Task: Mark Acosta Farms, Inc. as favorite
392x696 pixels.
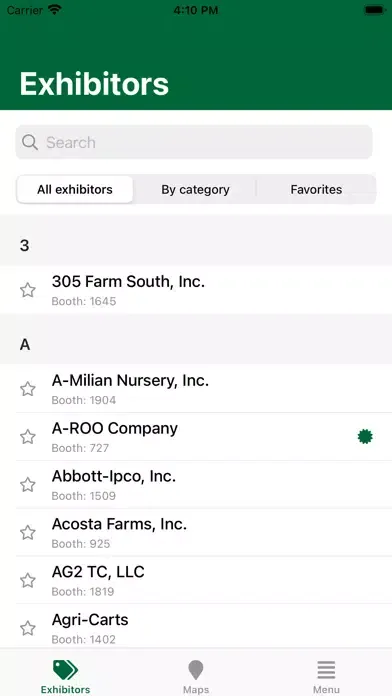Action: 28,532
